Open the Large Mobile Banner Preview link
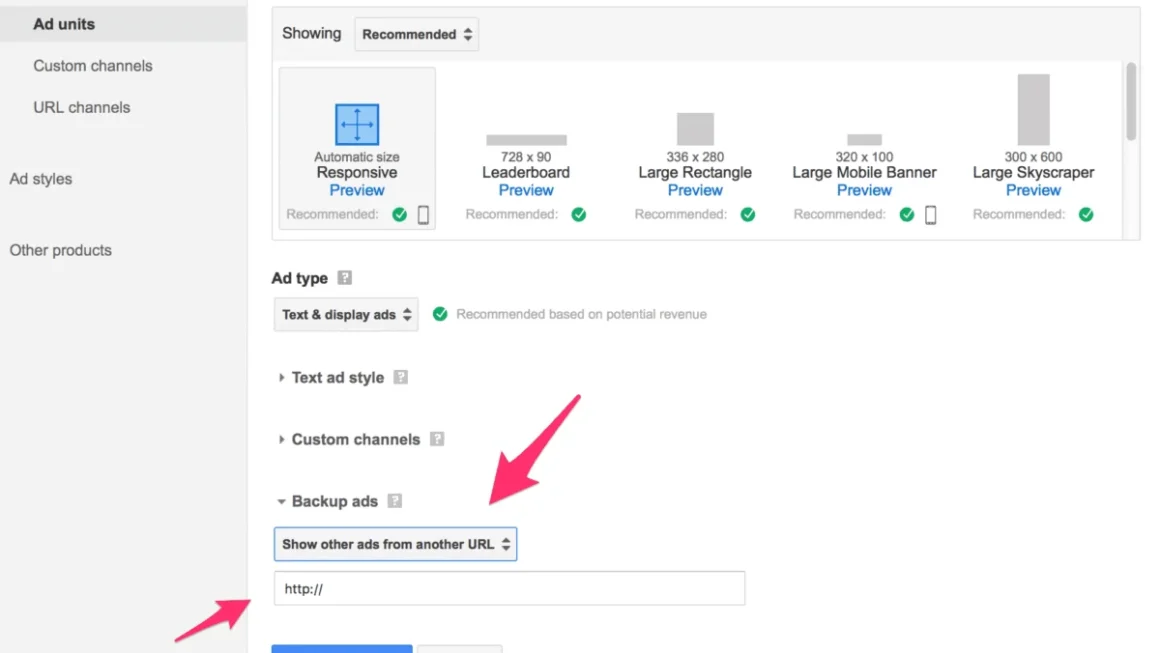 (x=864, y=190)
